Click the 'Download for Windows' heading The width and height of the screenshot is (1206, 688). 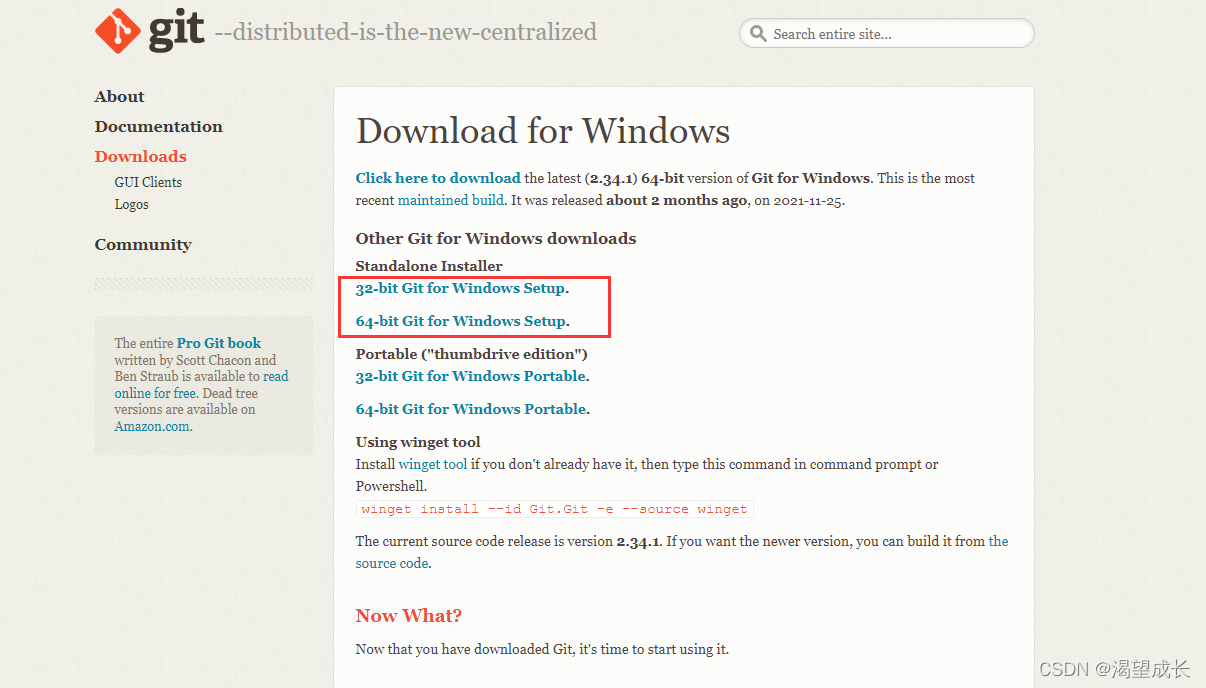click(x=543, y=131)
